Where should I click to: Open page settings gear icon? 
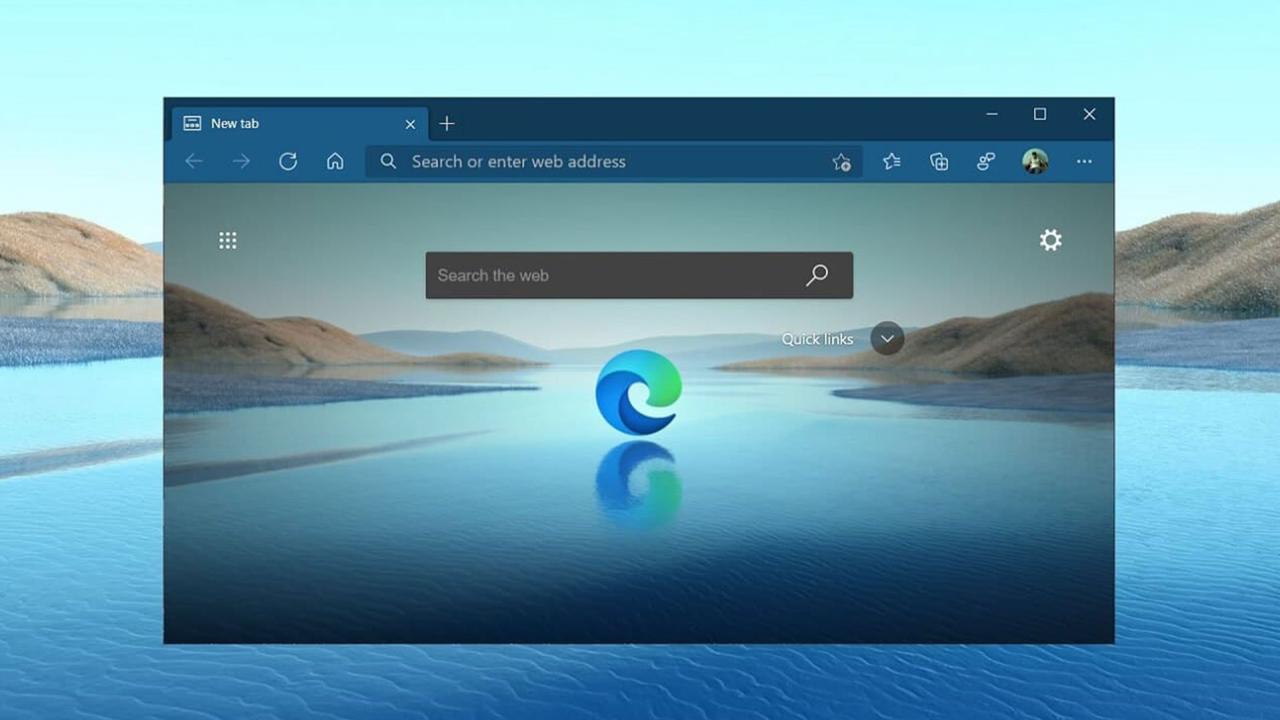click(x=1050, y=240)
